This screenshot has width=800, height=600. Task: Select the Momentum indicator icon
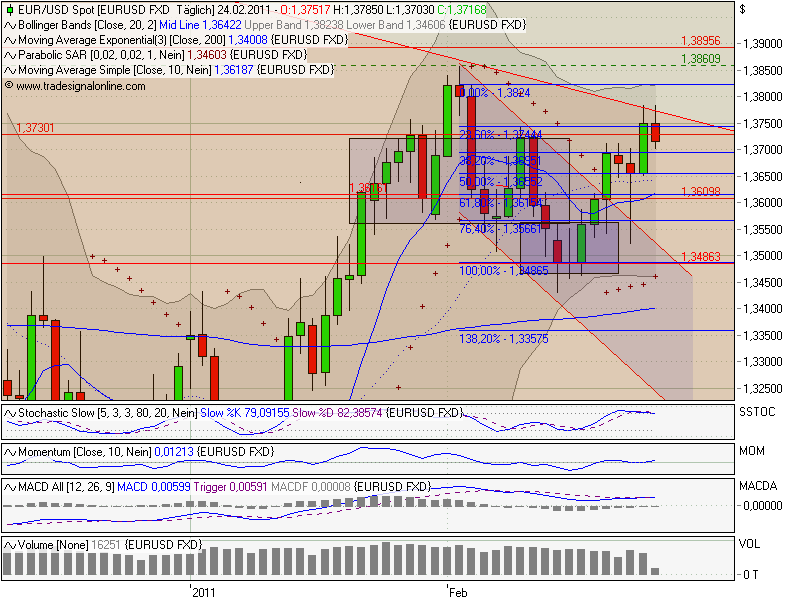(x=10, y=450)
